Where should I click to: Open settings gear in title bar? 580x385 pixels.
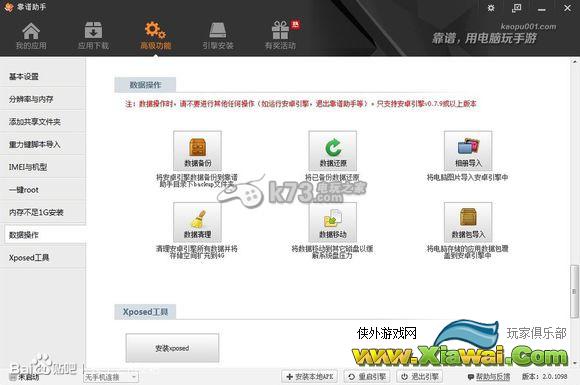pyautogui.click(x=491, y=8)
